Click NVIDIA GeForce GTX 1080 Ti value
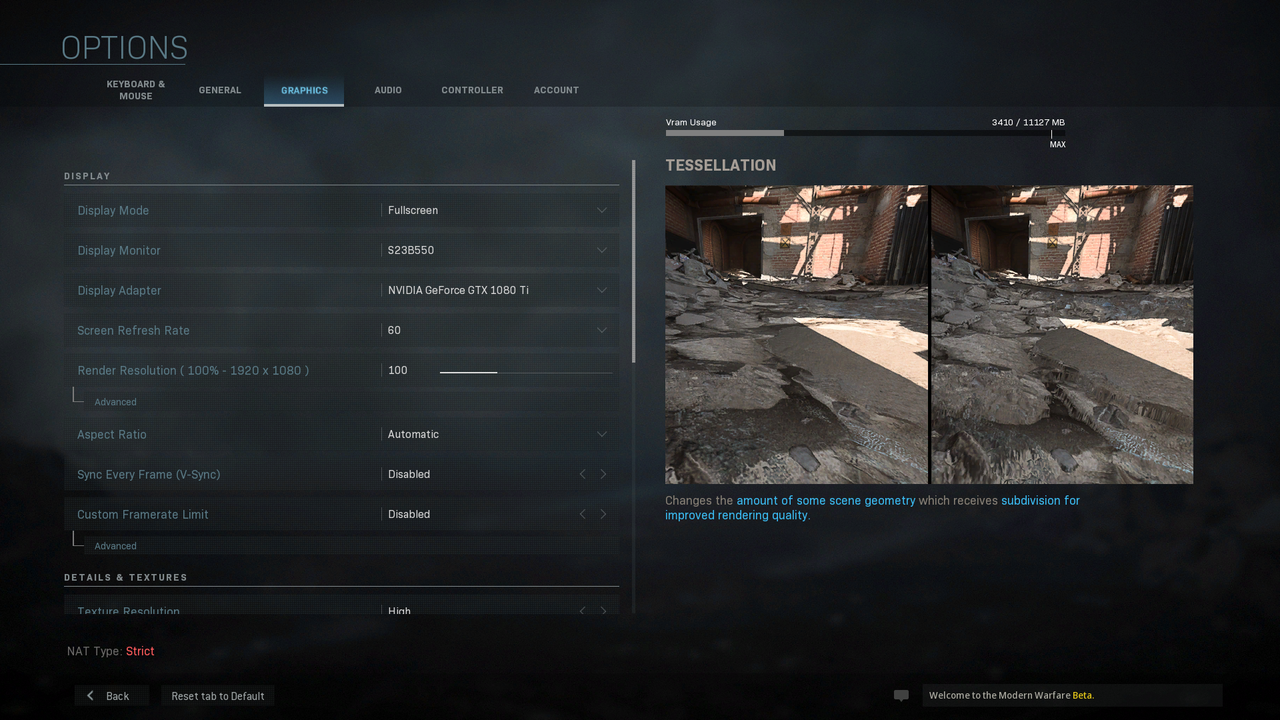The height and width of the screenshot is (720, 1280). point(458,290)
